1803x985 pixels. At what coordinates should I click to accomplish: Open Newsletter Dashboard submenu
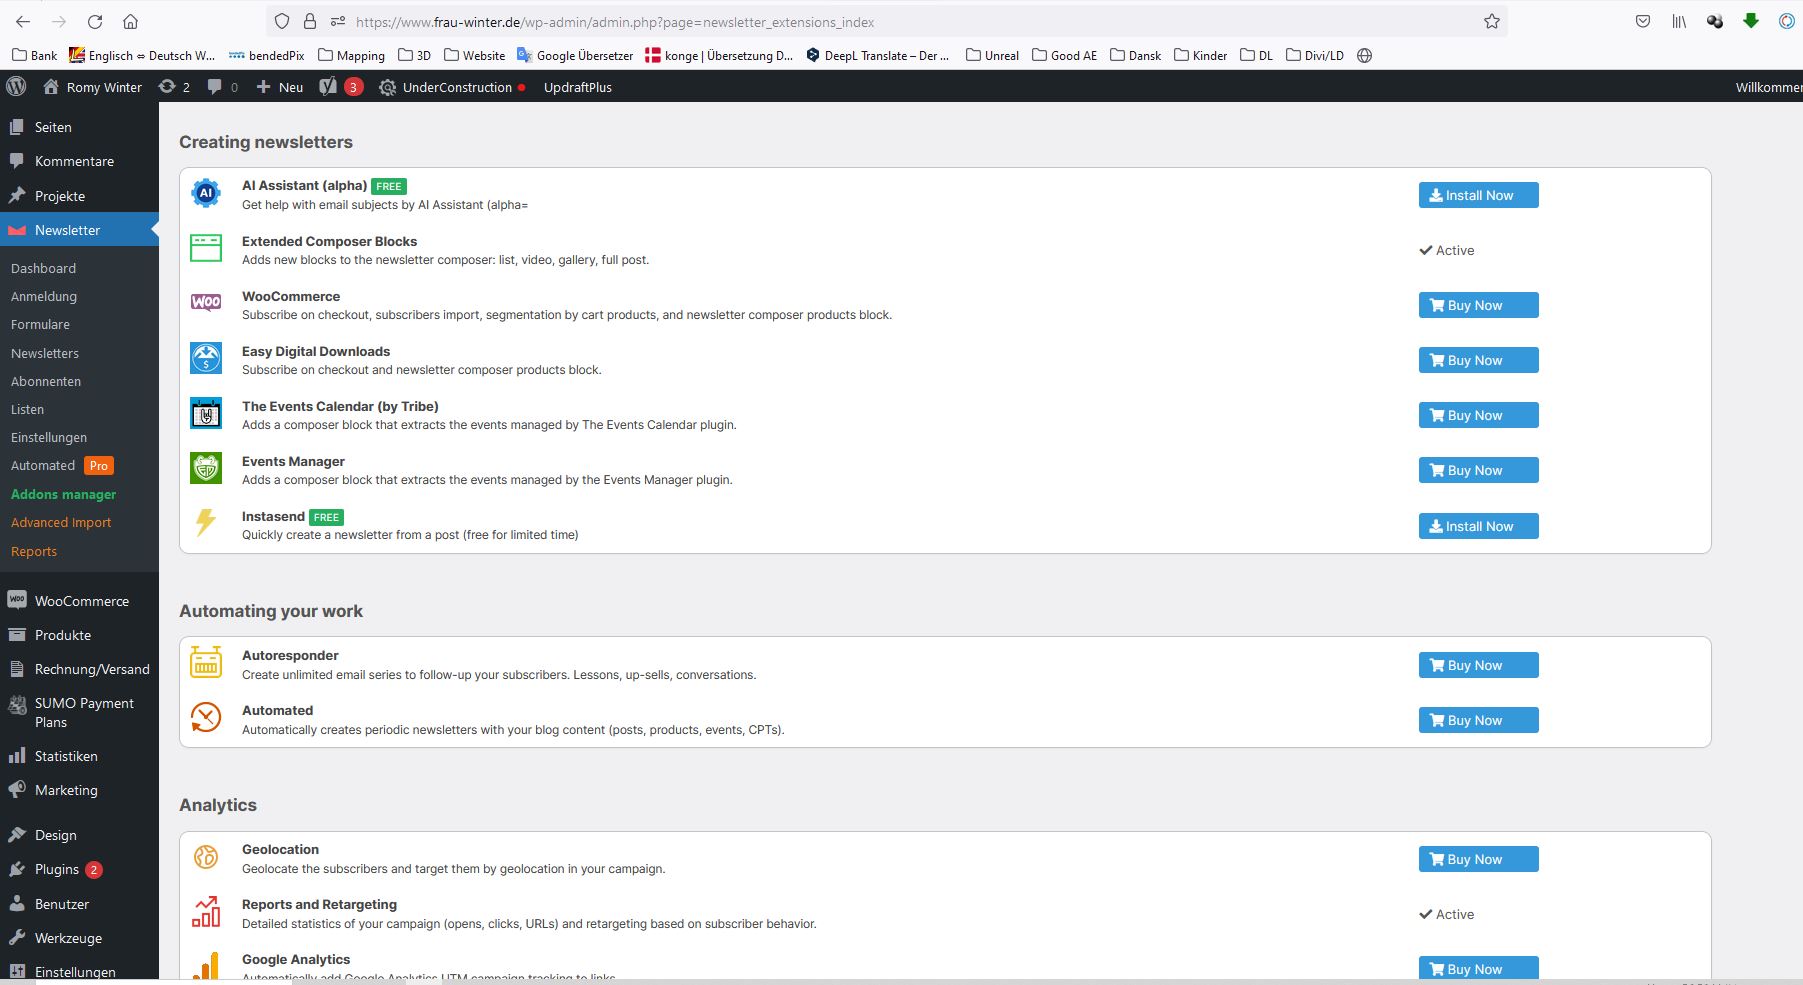(x=43, y=268)
